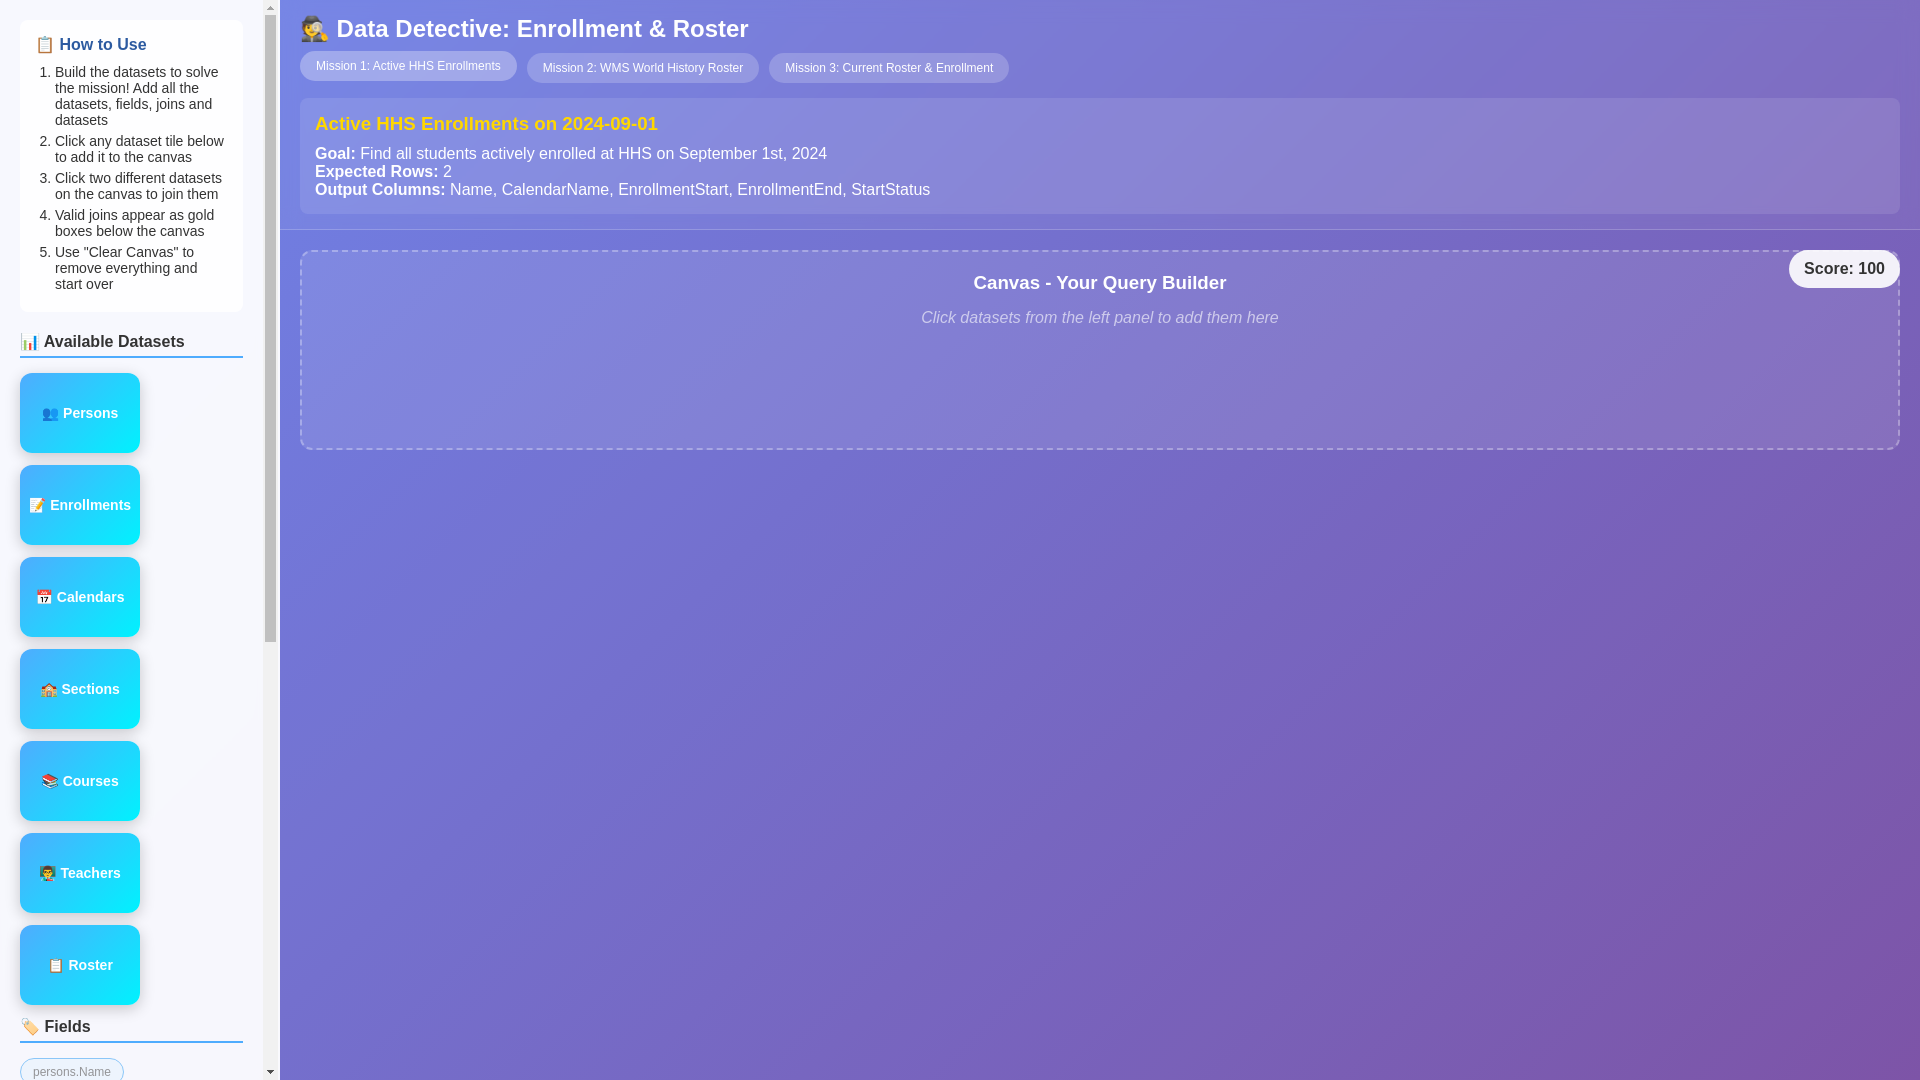
Task: Add the Persons dataset tile to canvas
Action: click(80, 413)
